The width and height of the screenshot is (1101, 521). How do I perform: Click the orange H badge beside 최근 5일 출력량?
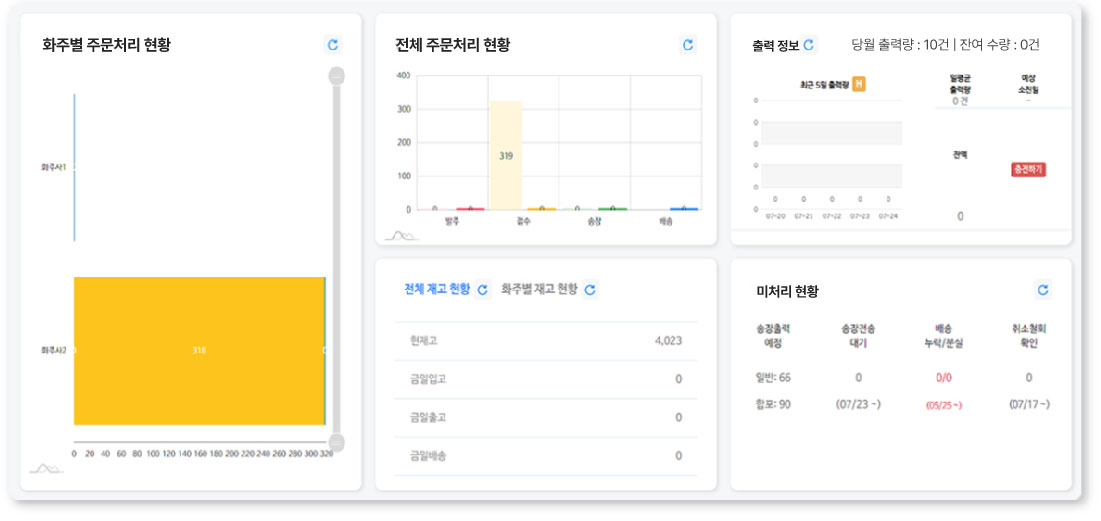pos(859,84)
